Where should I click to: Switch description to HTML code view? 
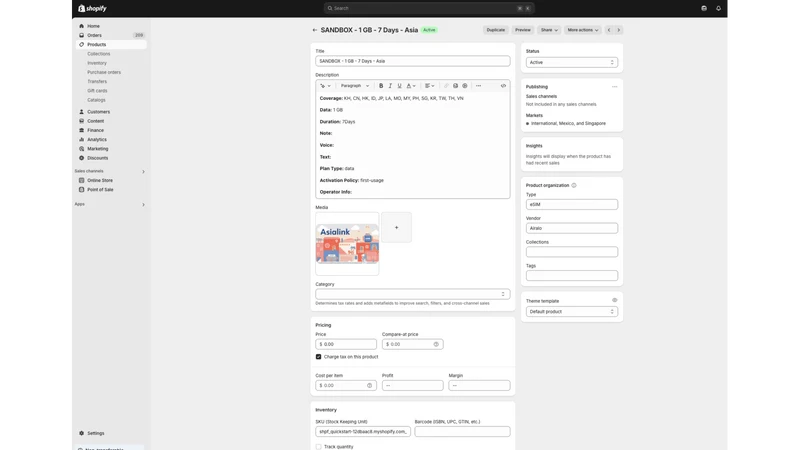[x=503, y=86]
